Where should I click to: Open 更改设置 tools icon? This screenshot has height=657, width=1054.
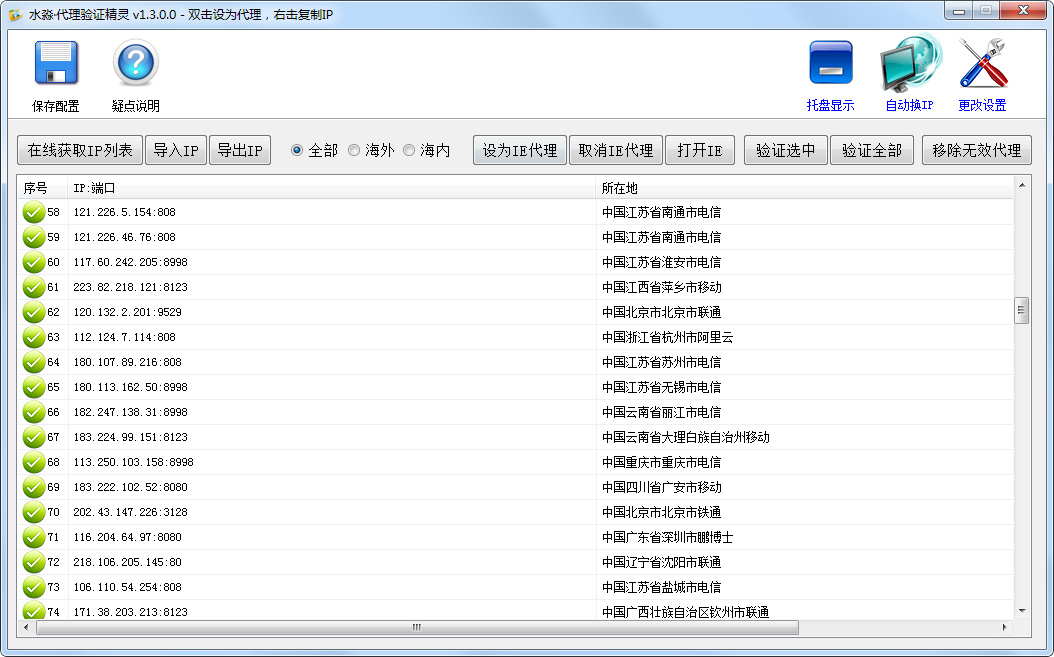982,64
